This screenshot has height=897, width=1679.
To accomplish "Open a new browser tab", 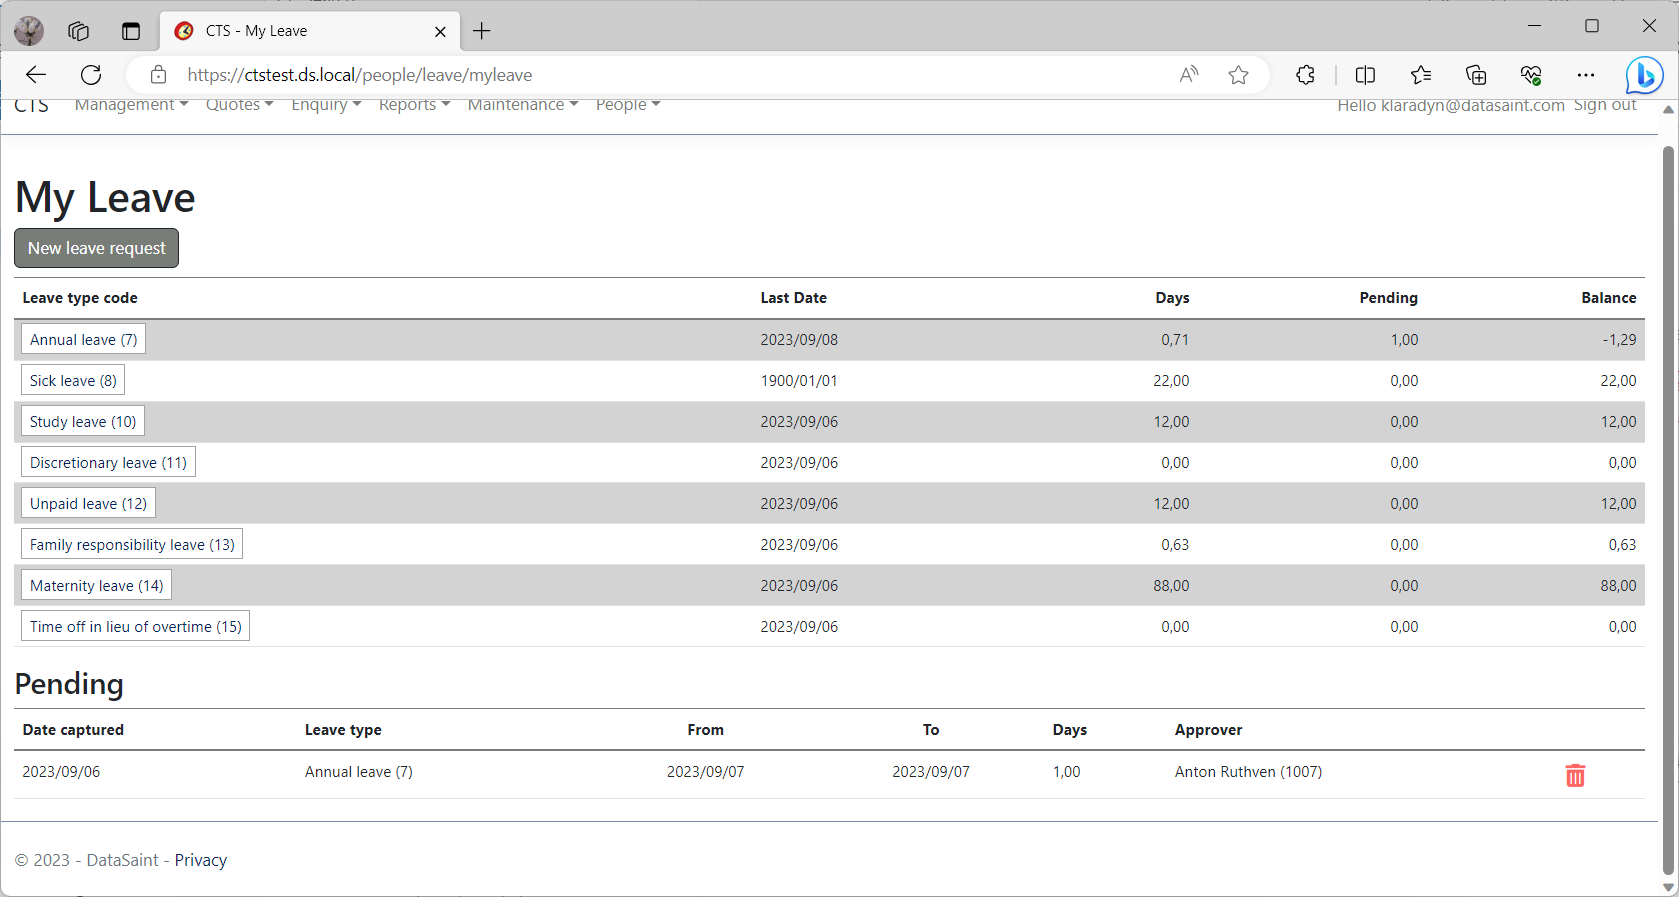I will (482, 31).
